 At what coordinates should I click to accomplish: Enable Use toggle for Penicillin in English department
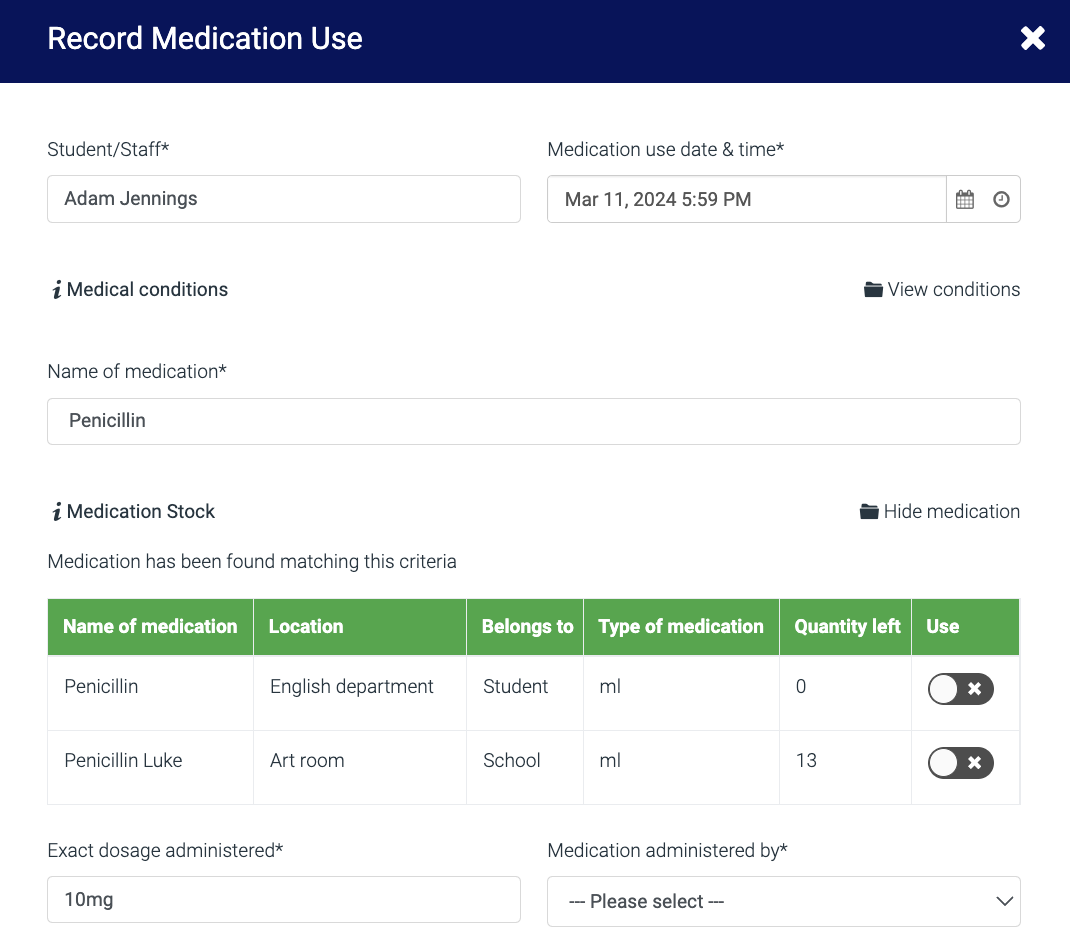960,689
